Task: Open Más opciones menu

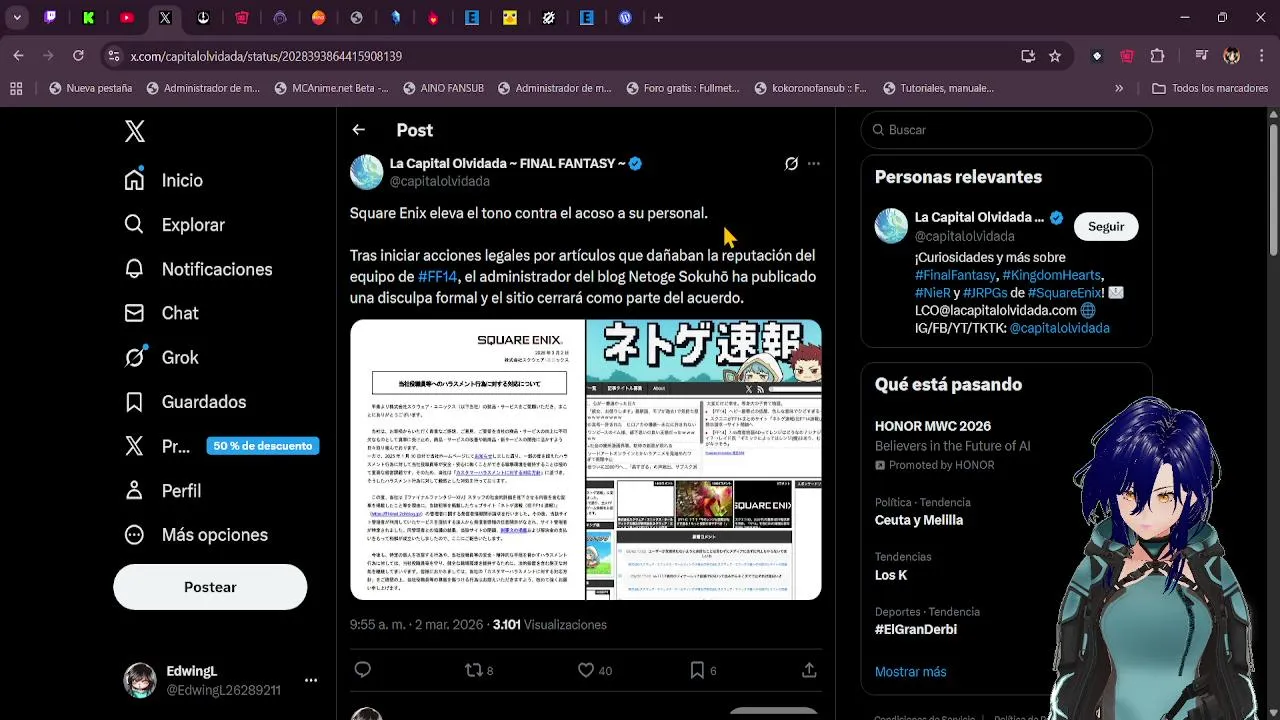Action: (x=196, y=534)
